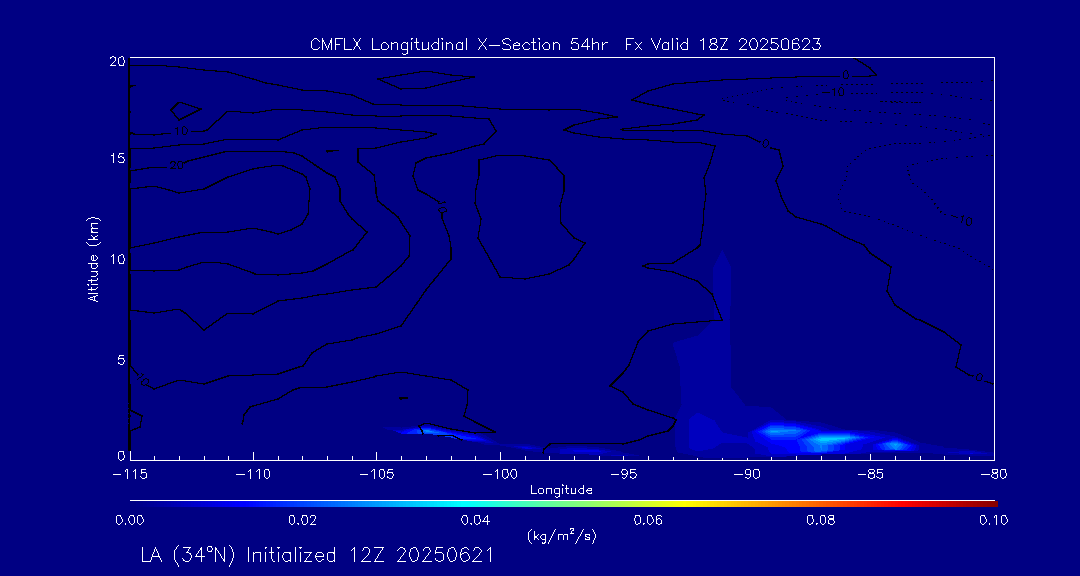Viewport: 1080px width, 576px height.
Task: Click the Longitude axis label
Action: (x=561, y=490)
